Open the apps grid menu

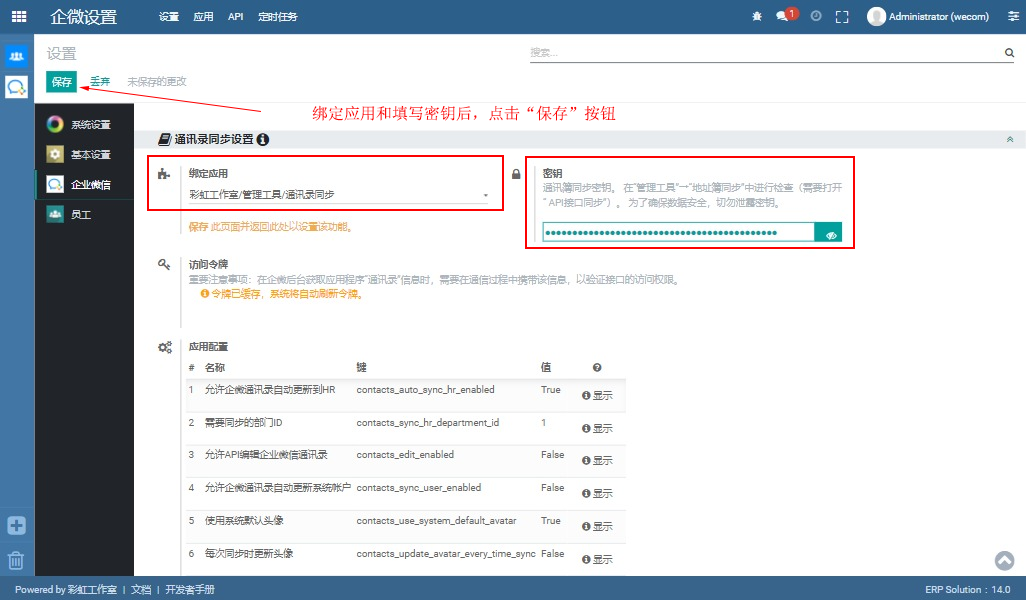coord(19,16)
